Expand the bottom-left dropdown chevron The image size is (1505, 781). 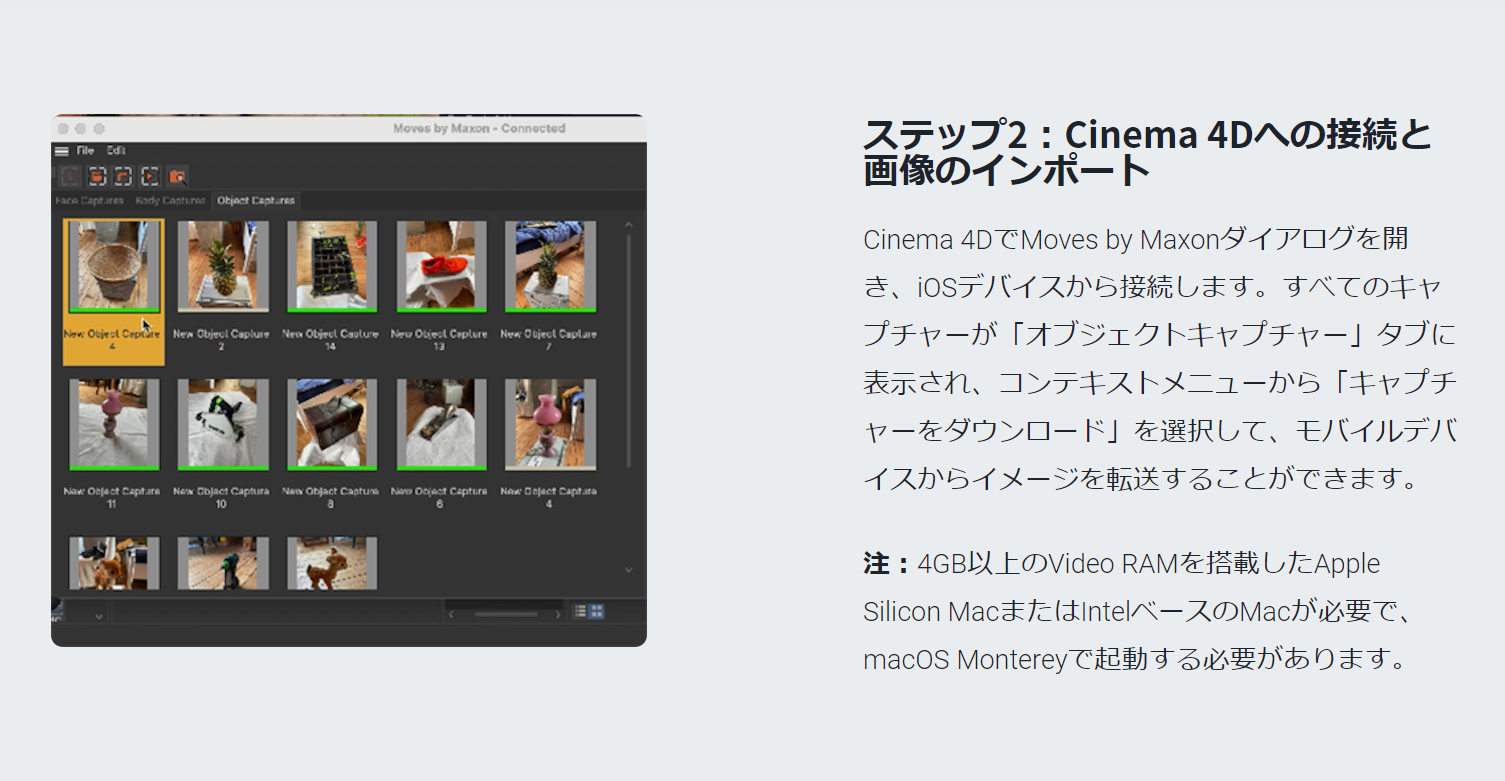[98, 617]
